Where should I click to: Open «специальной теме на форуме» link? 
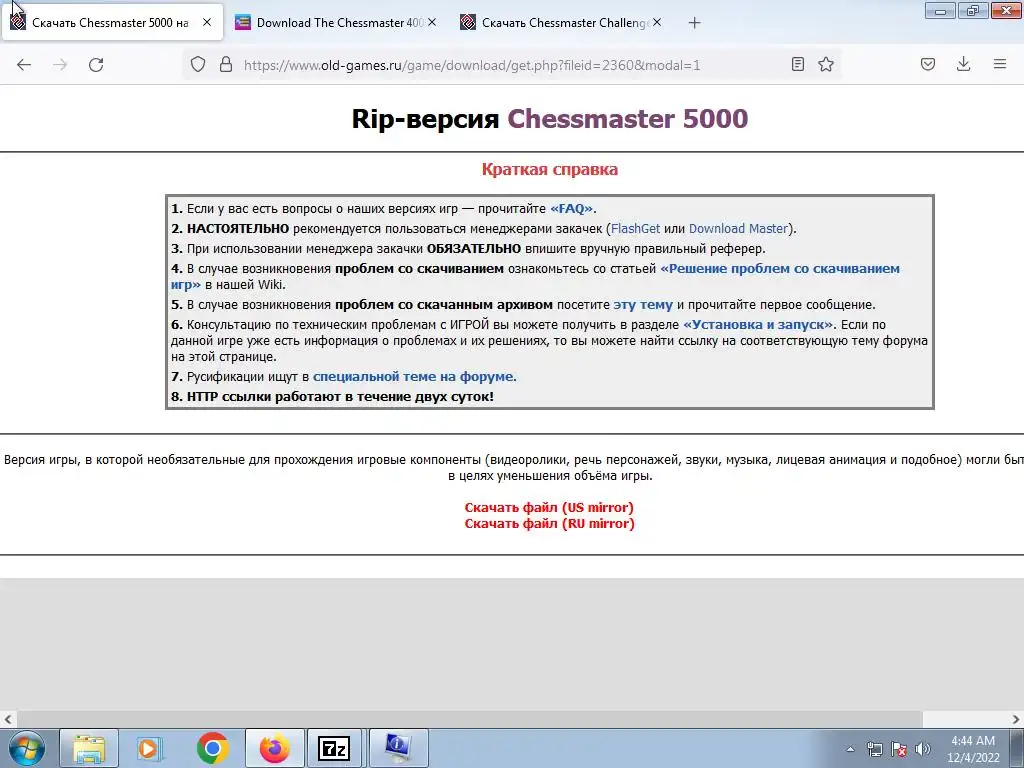point(414,377)
